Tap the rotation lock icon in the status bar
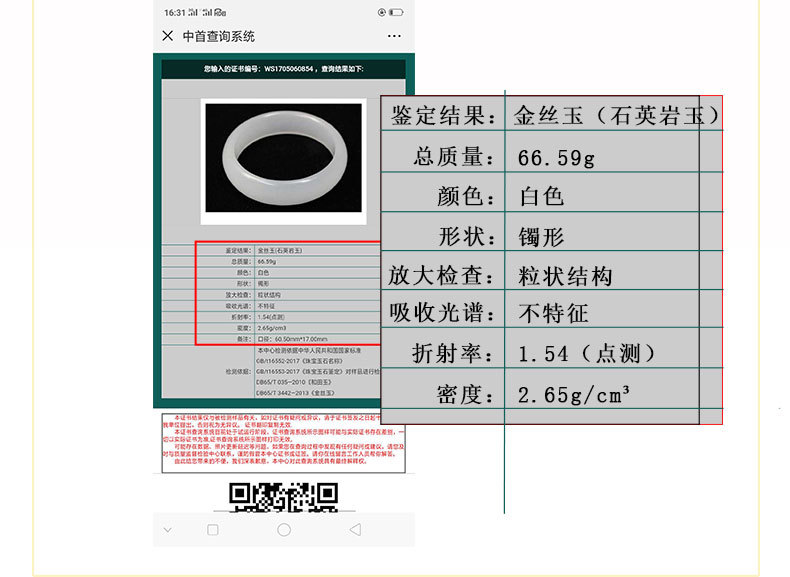This screenshot has width=790, height=577. pyautogui.click(x=381, y=13)
